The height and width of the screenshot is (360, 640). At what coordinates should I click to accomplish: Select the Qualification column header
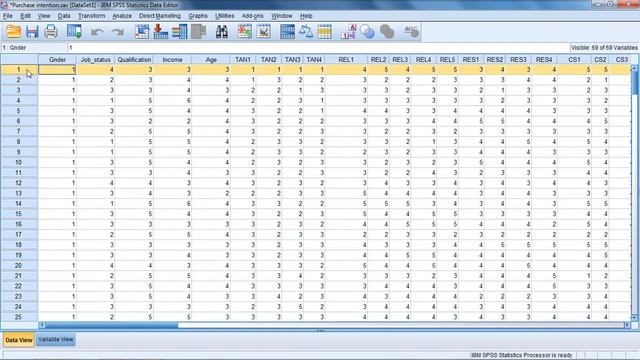click(x=134, y=60)
